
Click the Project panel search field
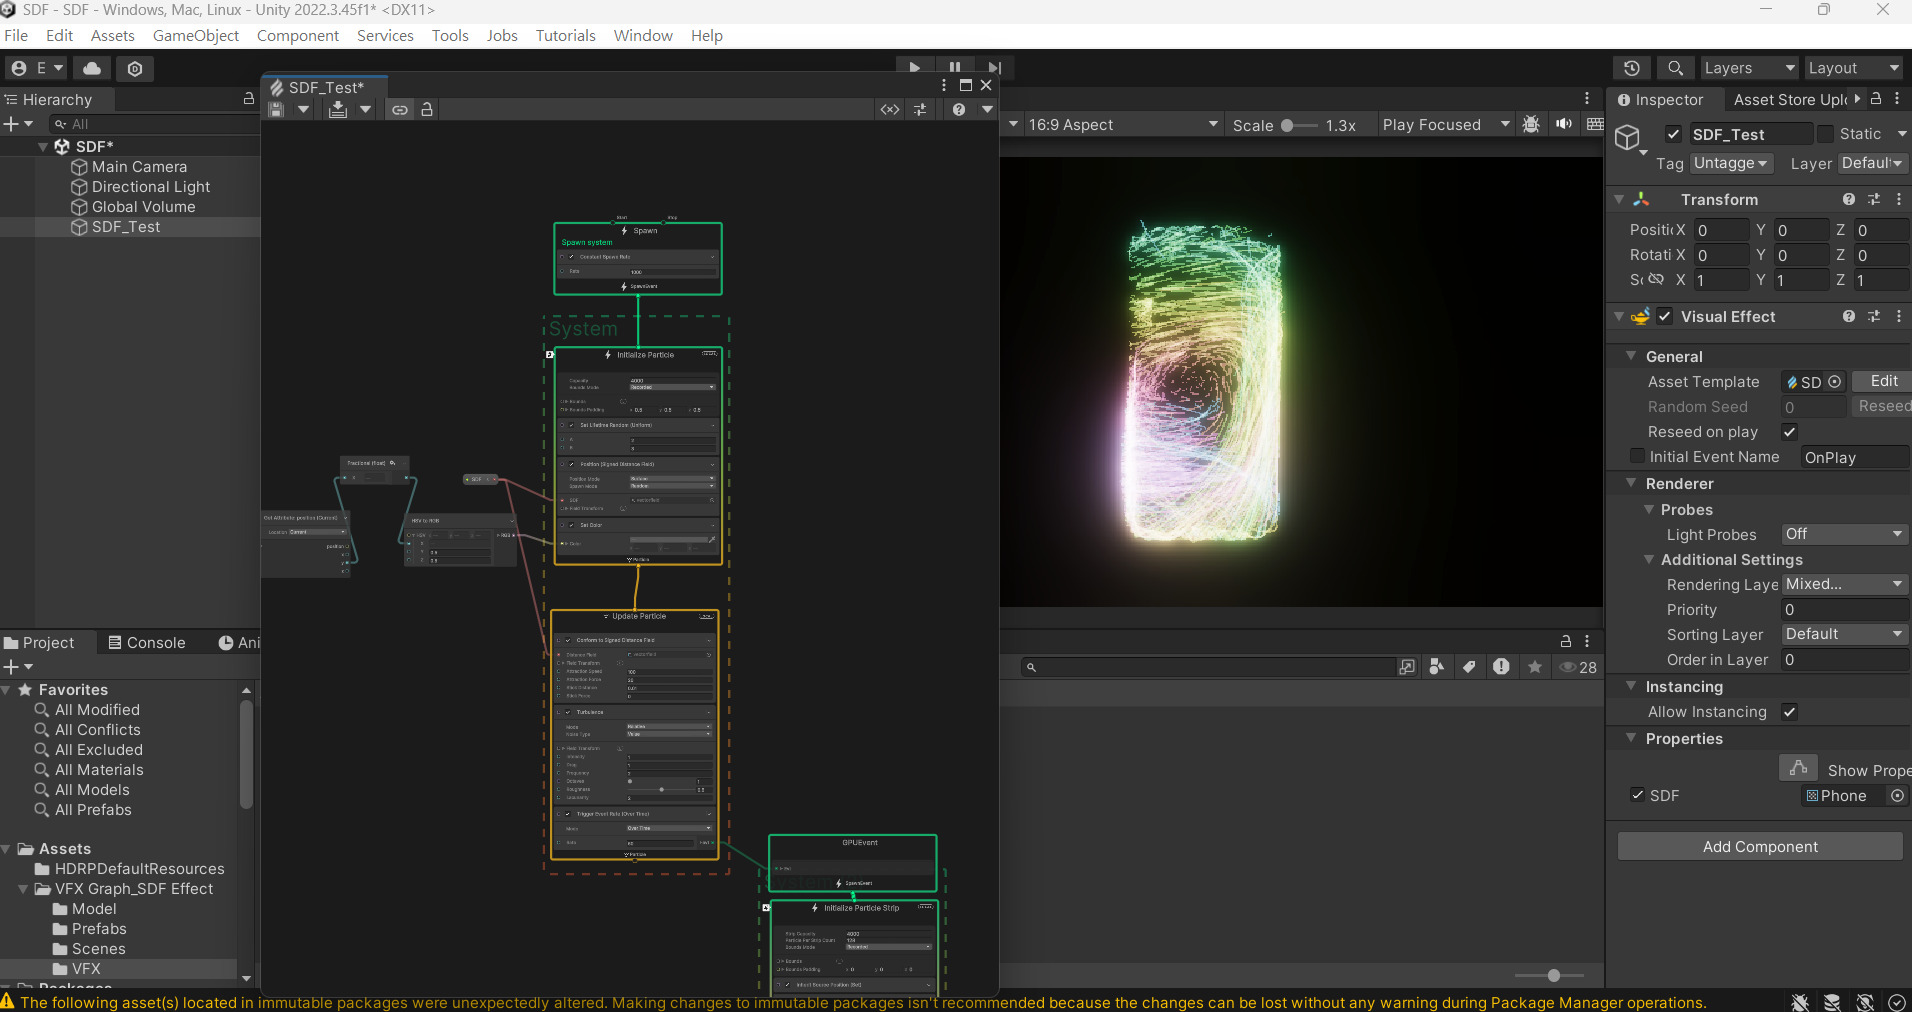pyautogui.click(x=1207, y=667)
